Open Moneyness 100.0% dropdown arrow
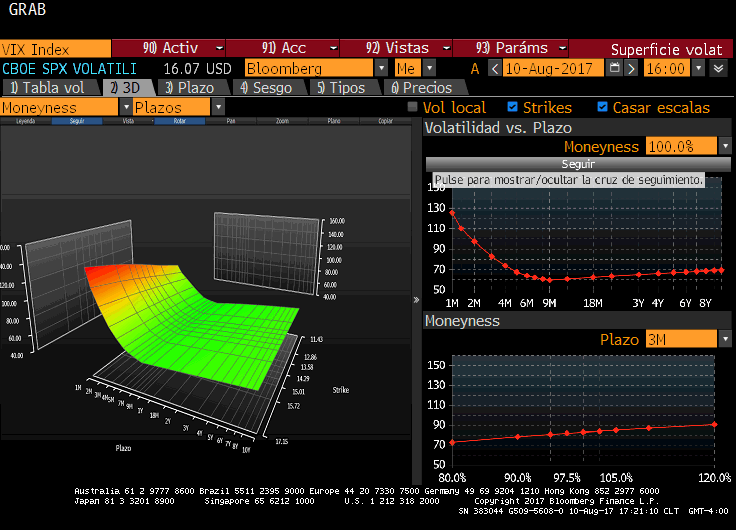Screen dimensions: 736x530 pos(725,146)
